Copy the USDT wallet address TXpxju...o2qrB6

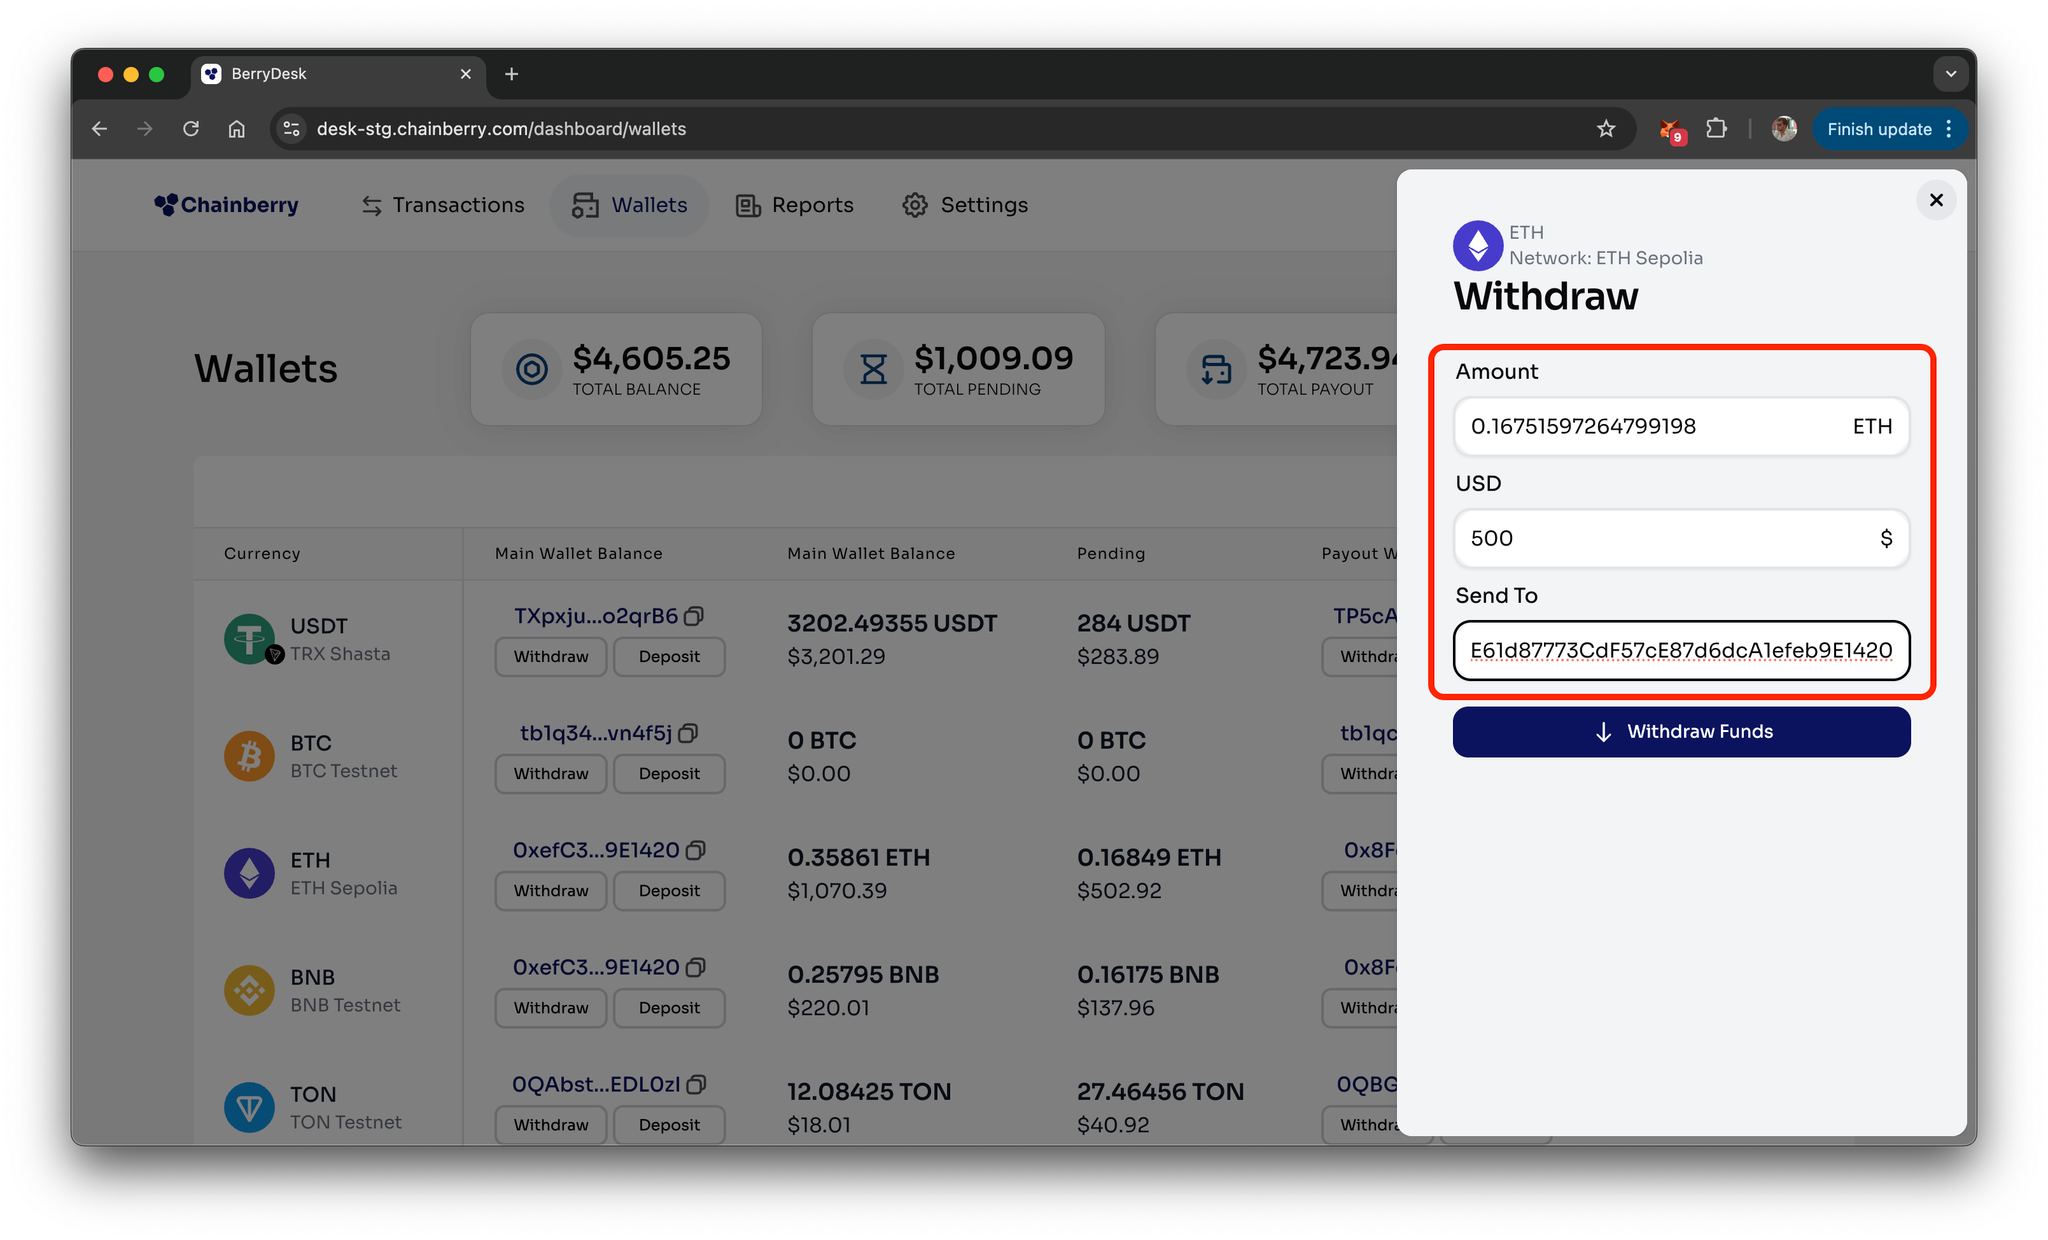pos(694,616)
